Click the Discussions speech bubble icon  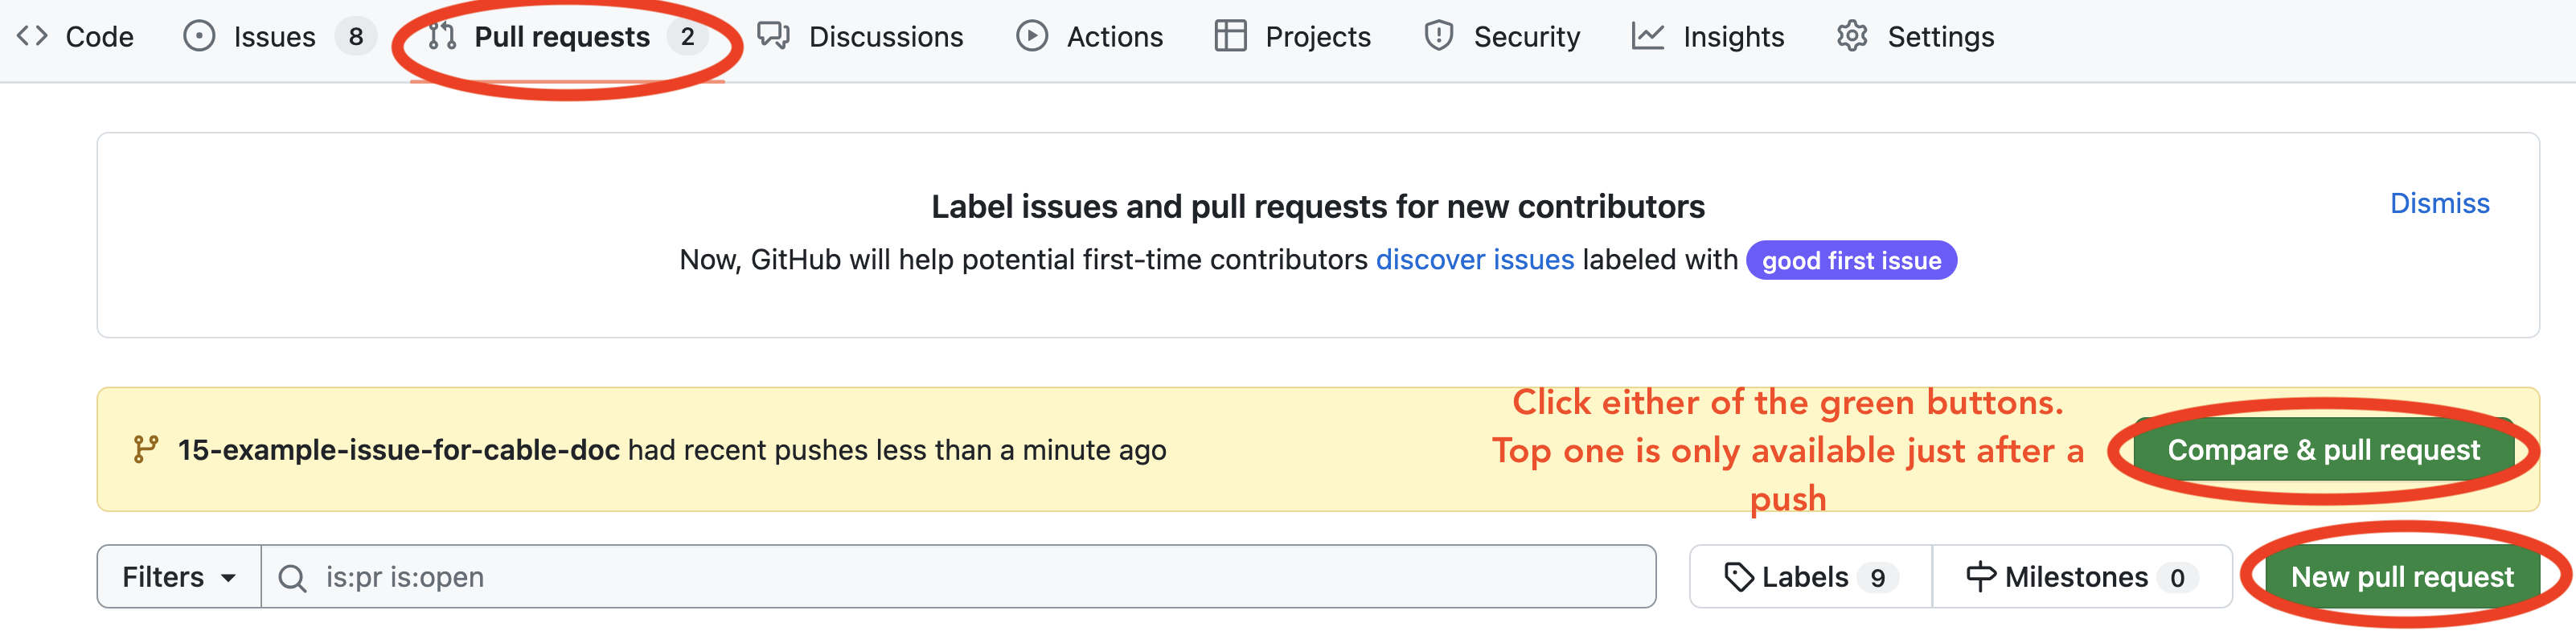pos(773,36)
